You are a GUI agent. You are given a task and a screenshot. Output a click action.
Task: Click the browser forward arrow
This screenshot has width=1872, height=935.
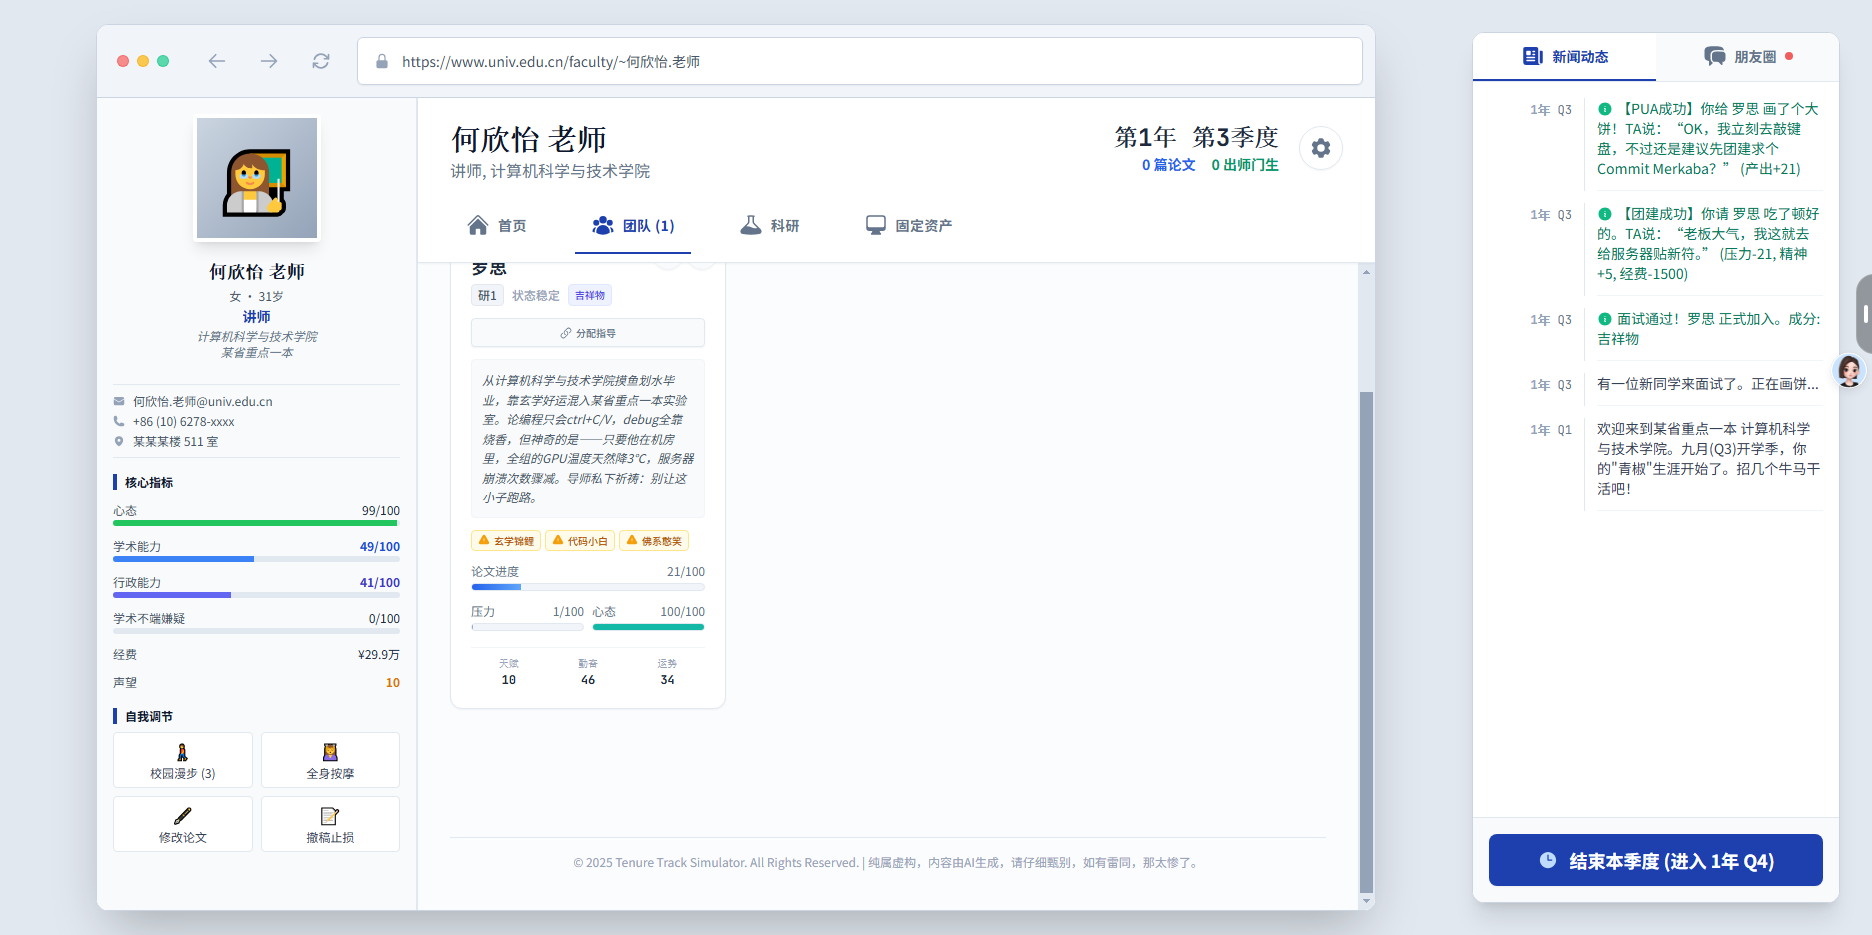tap(269, 61)
